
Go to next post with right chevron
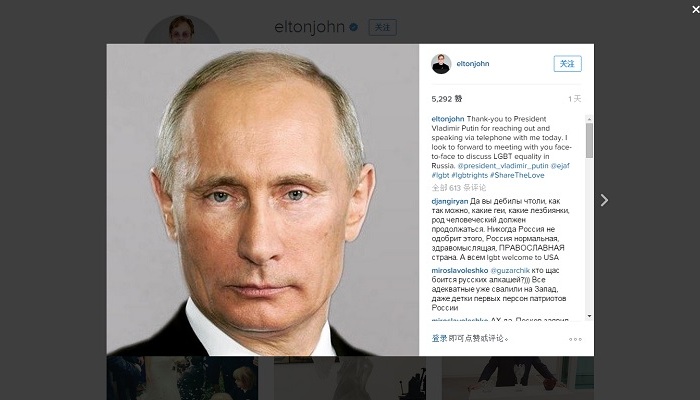604,200
